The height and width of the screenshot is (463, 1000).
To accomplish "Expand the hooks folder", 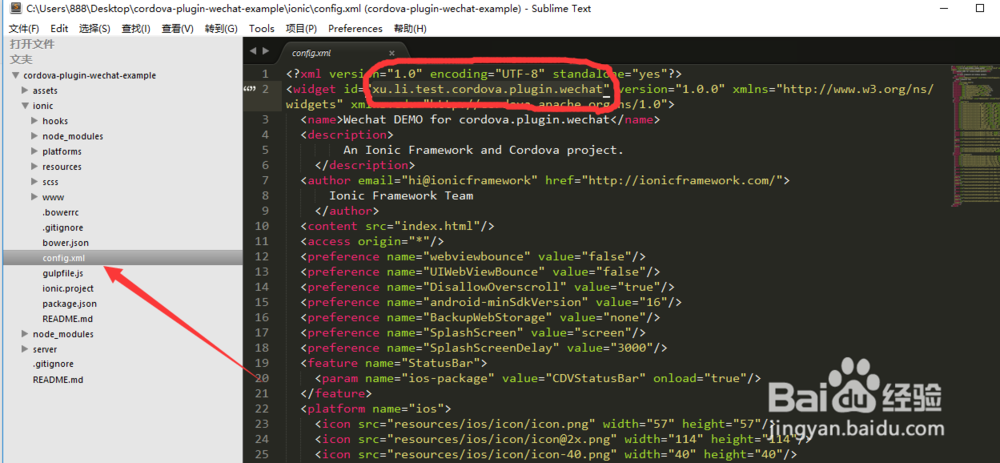I will coord(34,121).
